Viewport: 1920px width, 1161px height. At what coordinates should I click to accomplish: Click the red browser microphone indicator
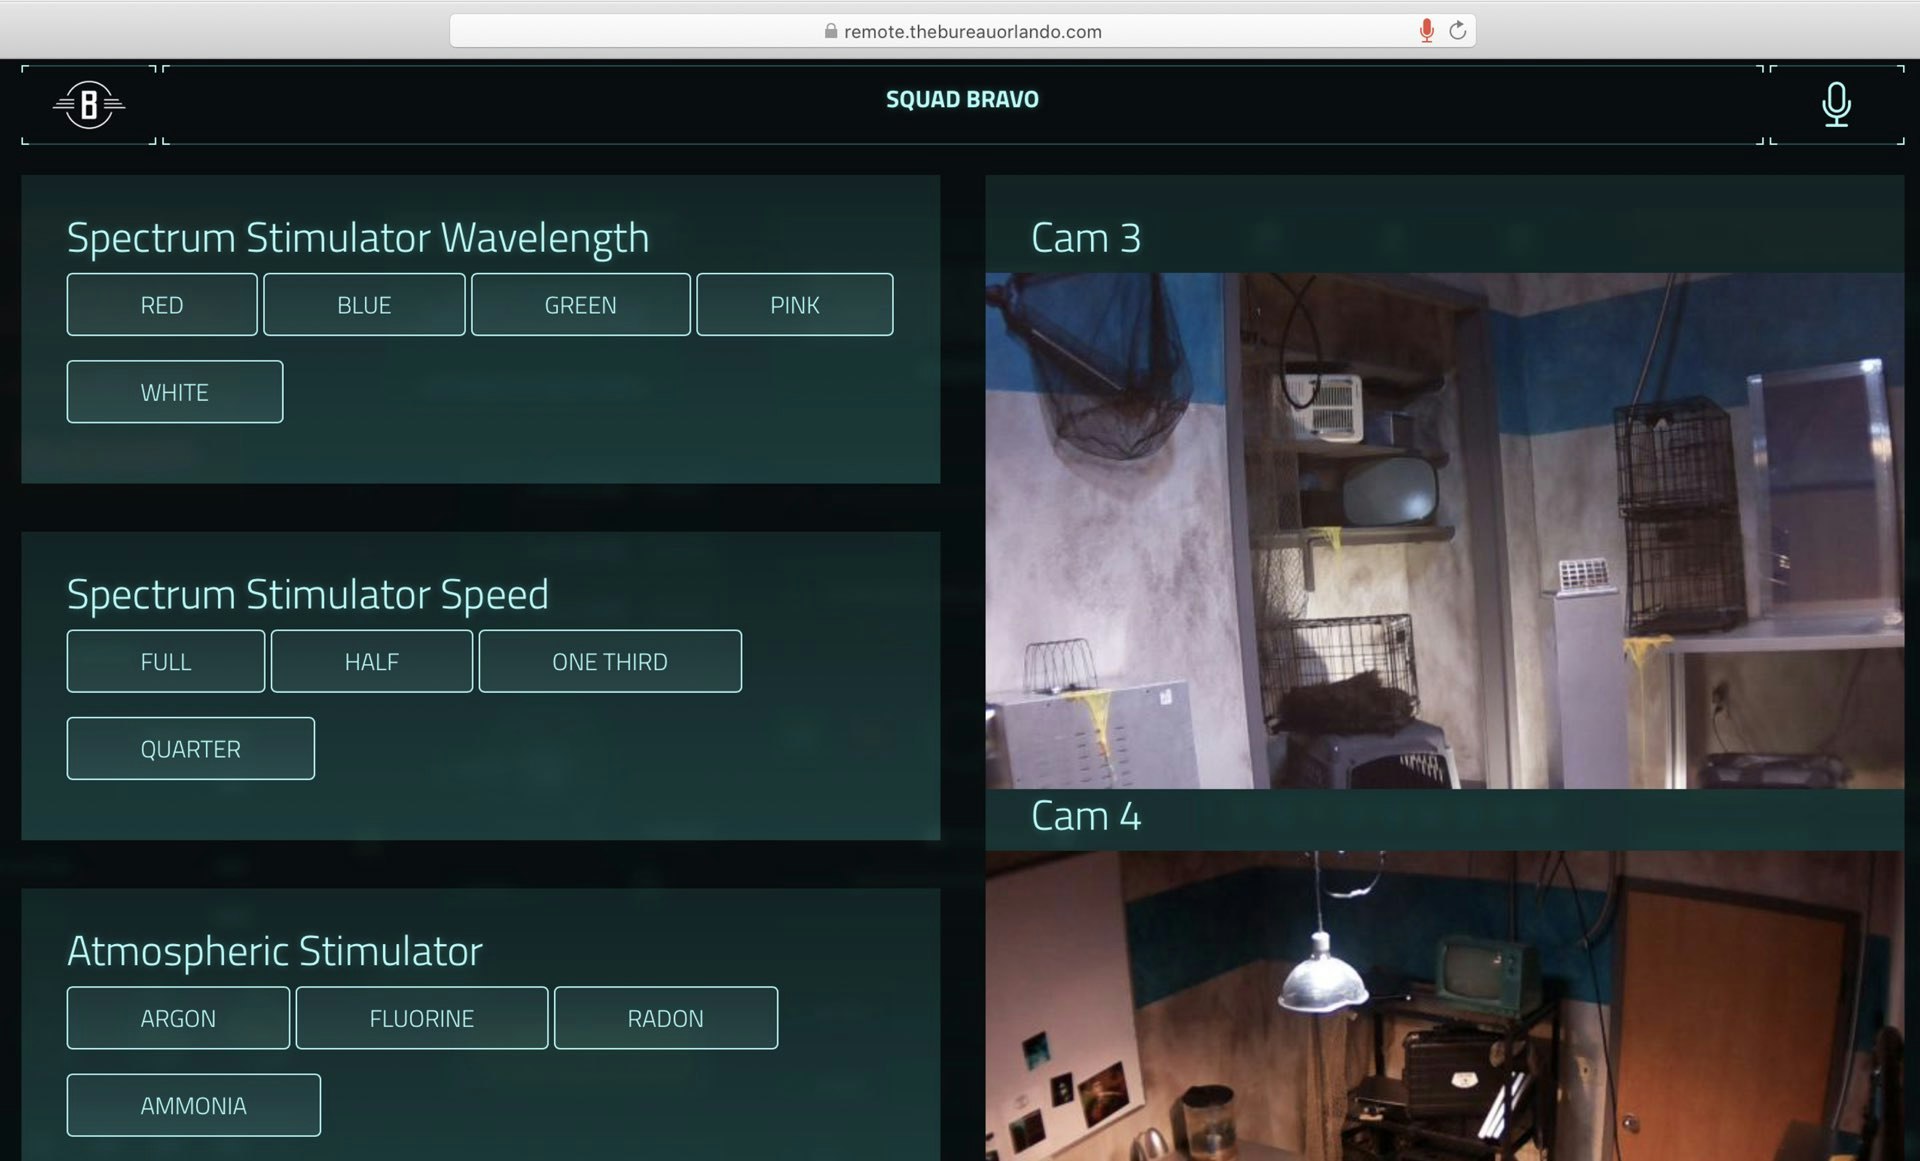[x=1426, y=31]
